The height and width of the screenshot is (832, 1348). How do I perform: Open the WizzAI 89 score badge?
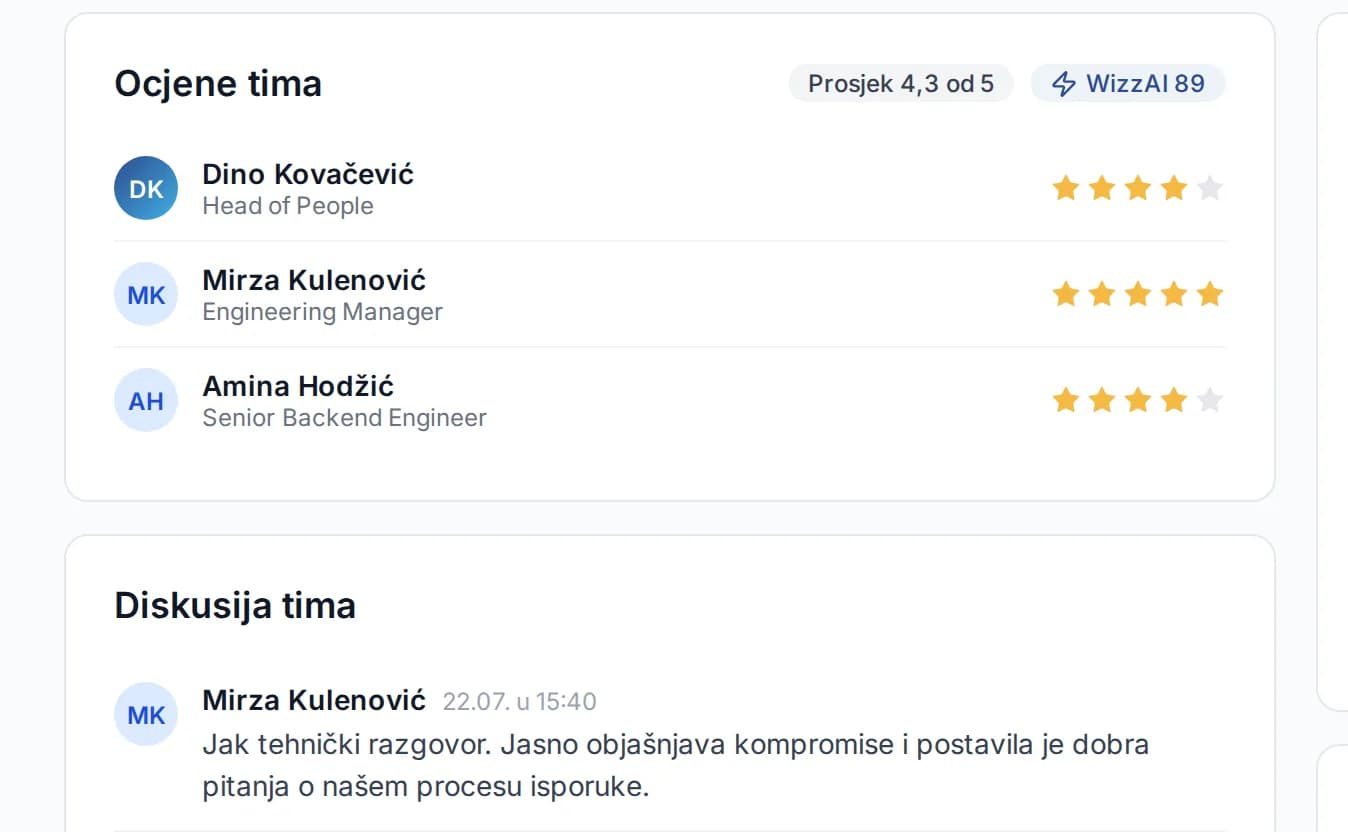pyautogui.click(x=1128, y=83)
